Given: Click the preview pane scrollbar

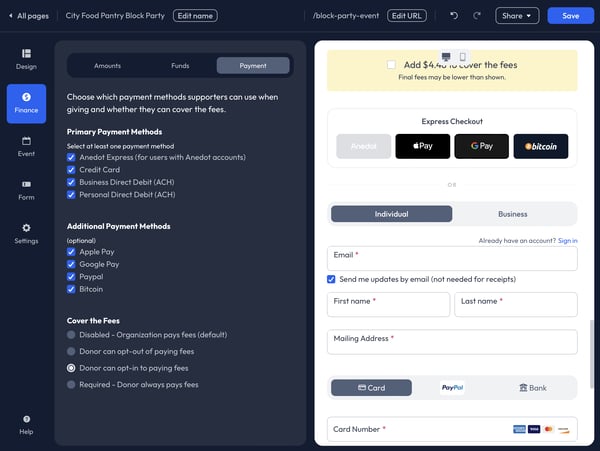Looking at the screenshot, I should click(x=592, y=354).
